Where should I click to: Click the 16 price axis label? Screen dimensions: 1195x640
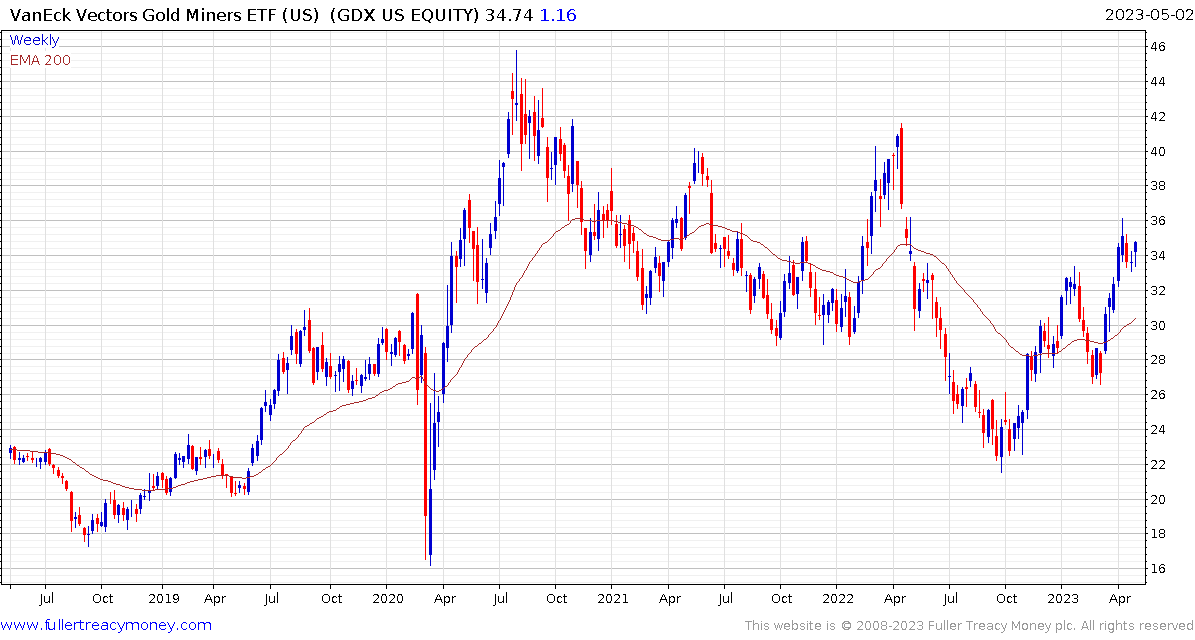[1158, 568]
